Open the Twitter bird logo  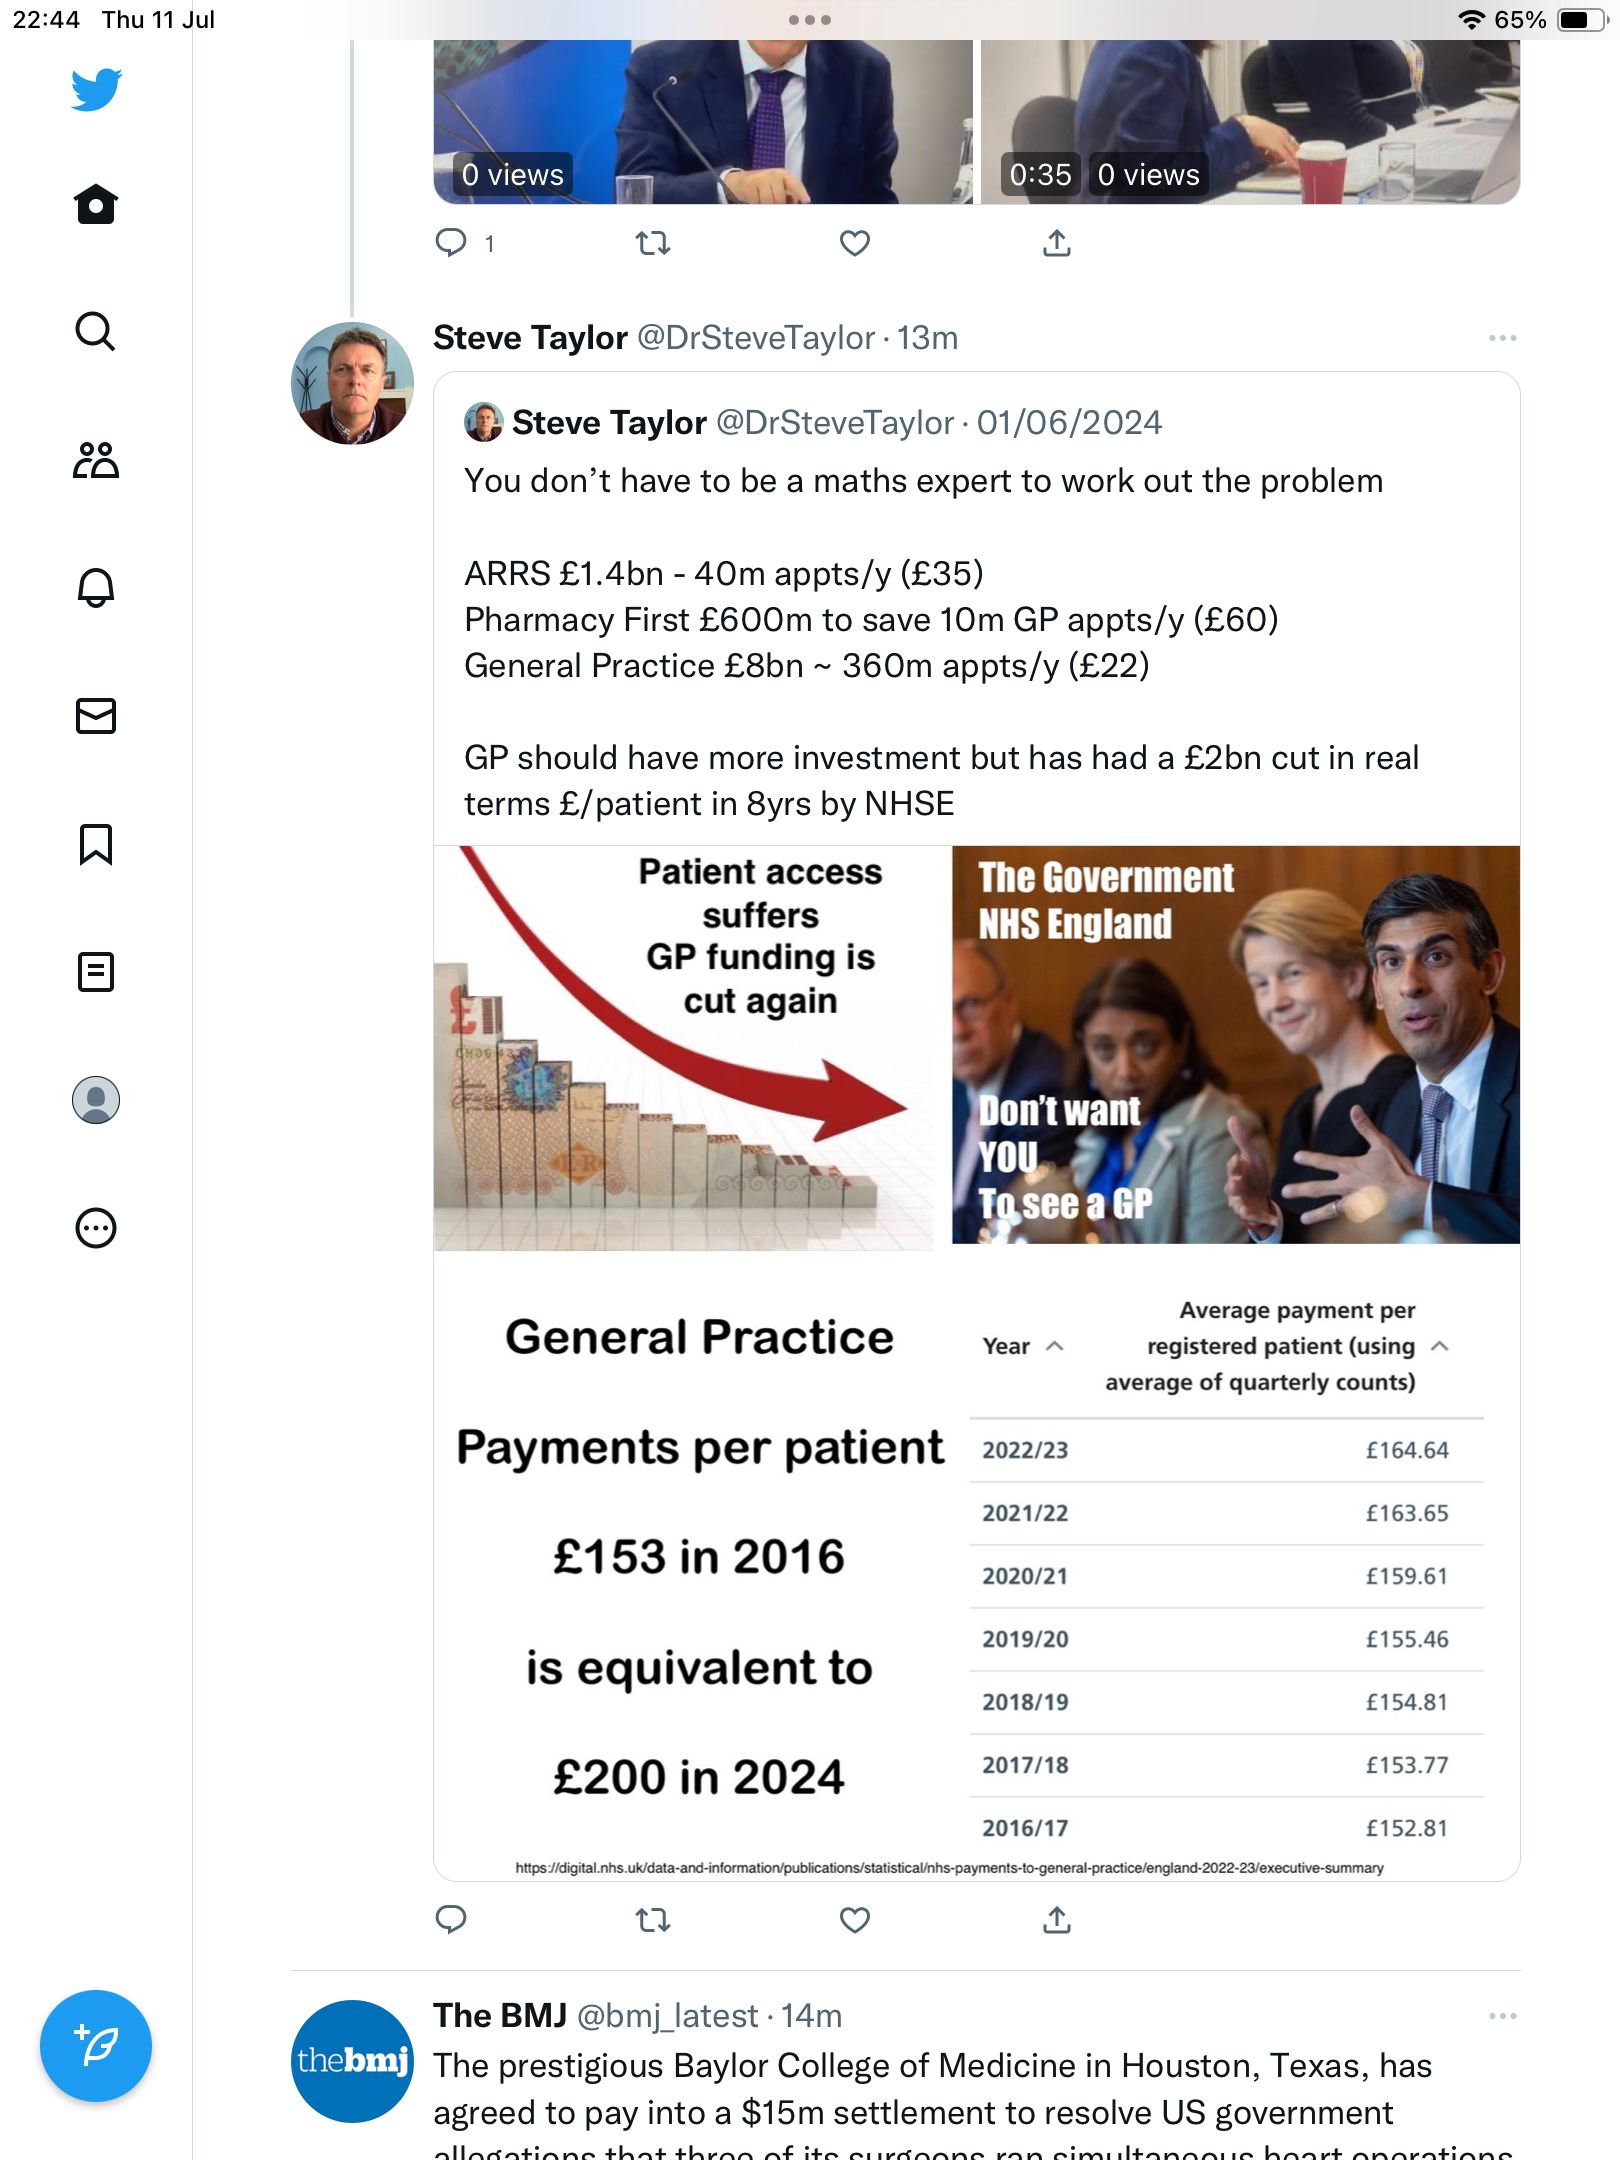96,90
